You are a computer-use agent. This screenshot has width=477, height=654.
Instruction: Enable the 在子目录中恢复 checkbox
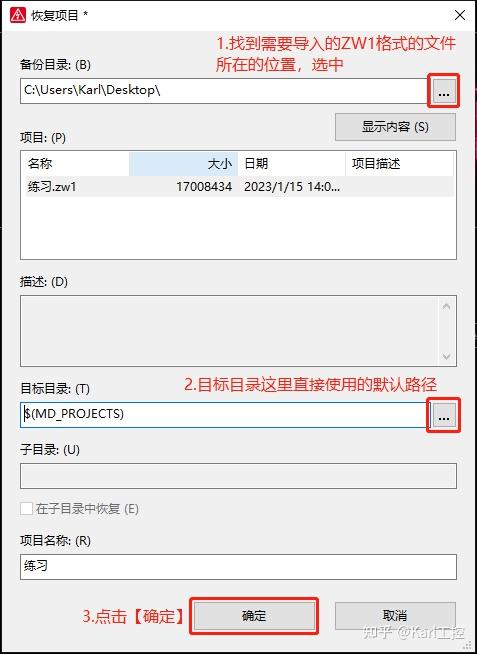coord(26,509)
